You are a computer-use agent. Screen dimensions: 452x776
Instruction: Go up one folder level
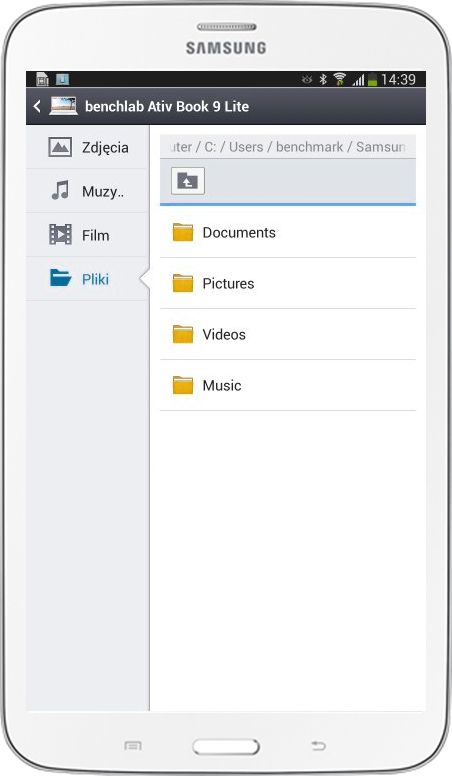click(188, 181)
